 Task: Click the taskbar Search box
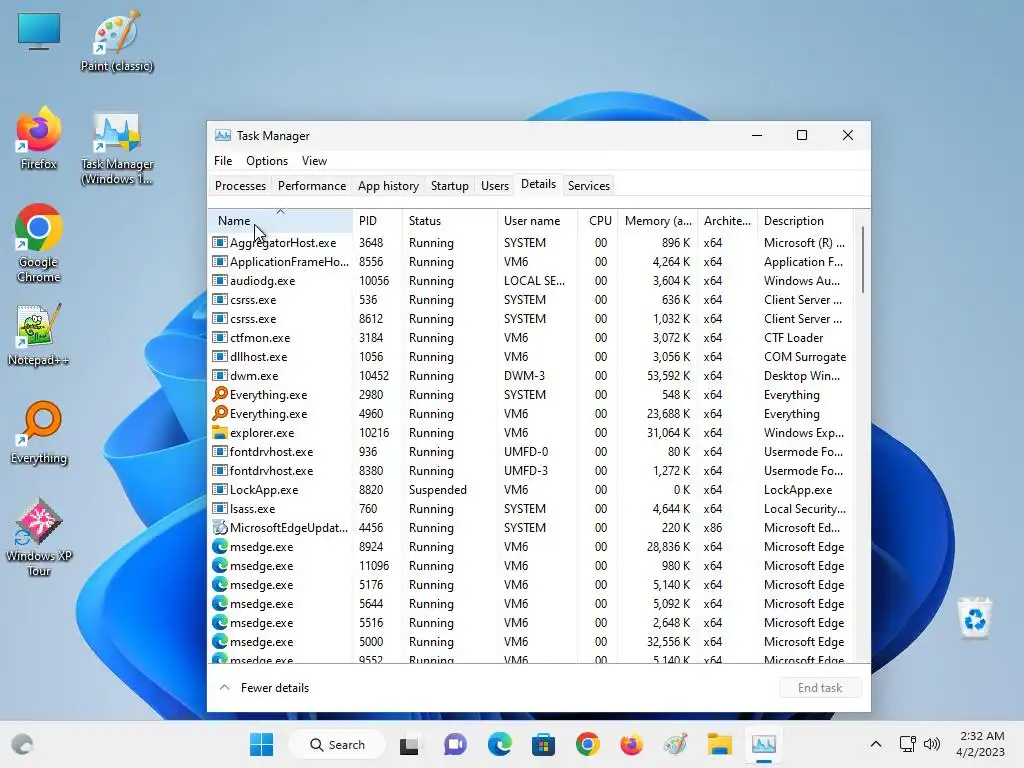336,744
